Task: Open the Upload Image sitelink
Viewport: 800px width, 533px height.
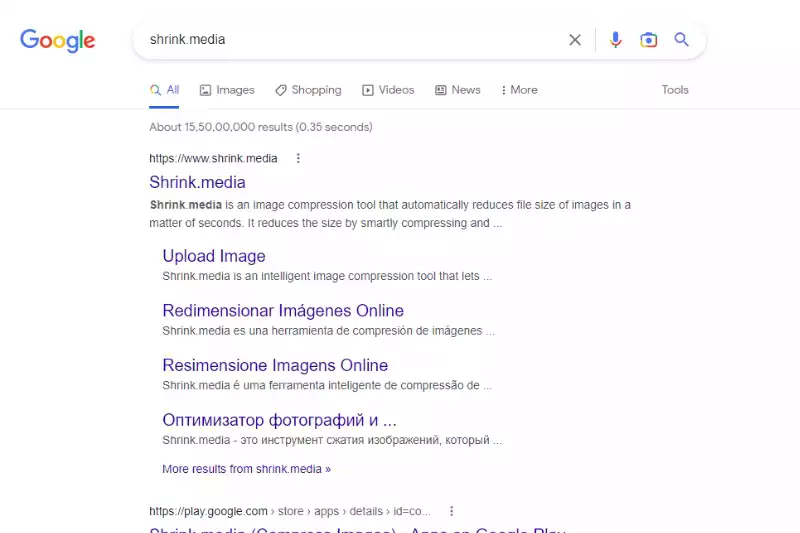Action: coord(214,256)
